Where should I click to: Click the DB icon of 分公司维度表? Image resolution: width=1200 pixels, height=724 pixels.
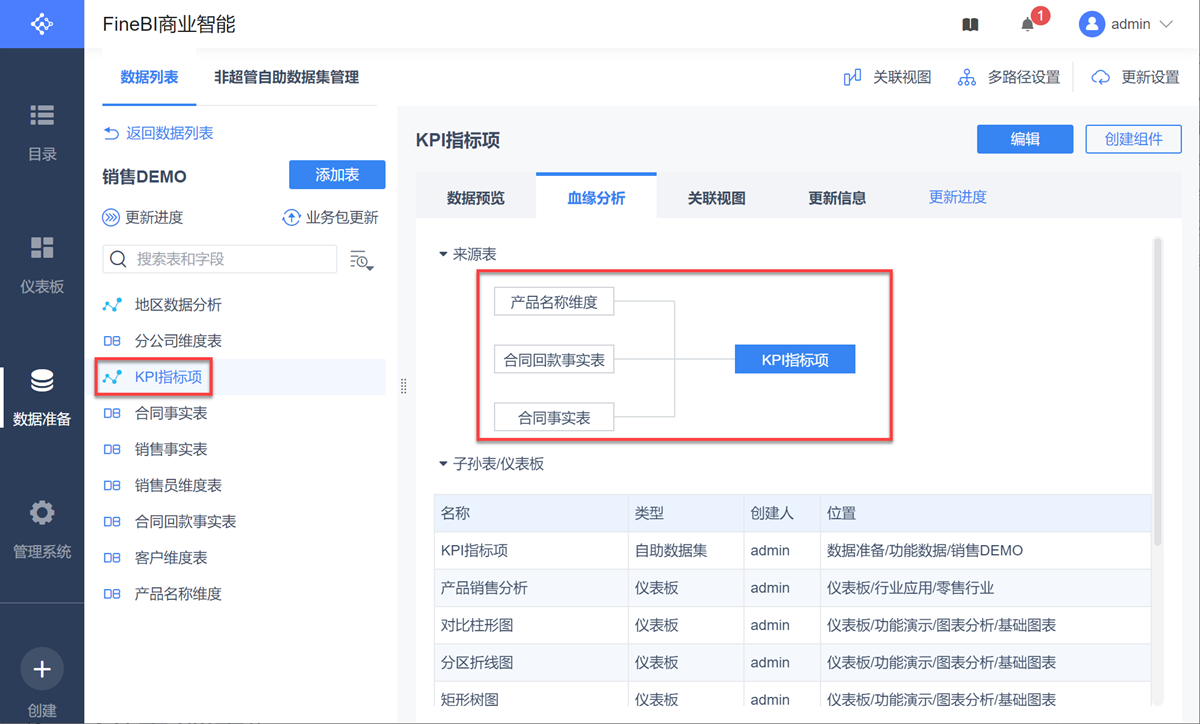click(112, 341)
